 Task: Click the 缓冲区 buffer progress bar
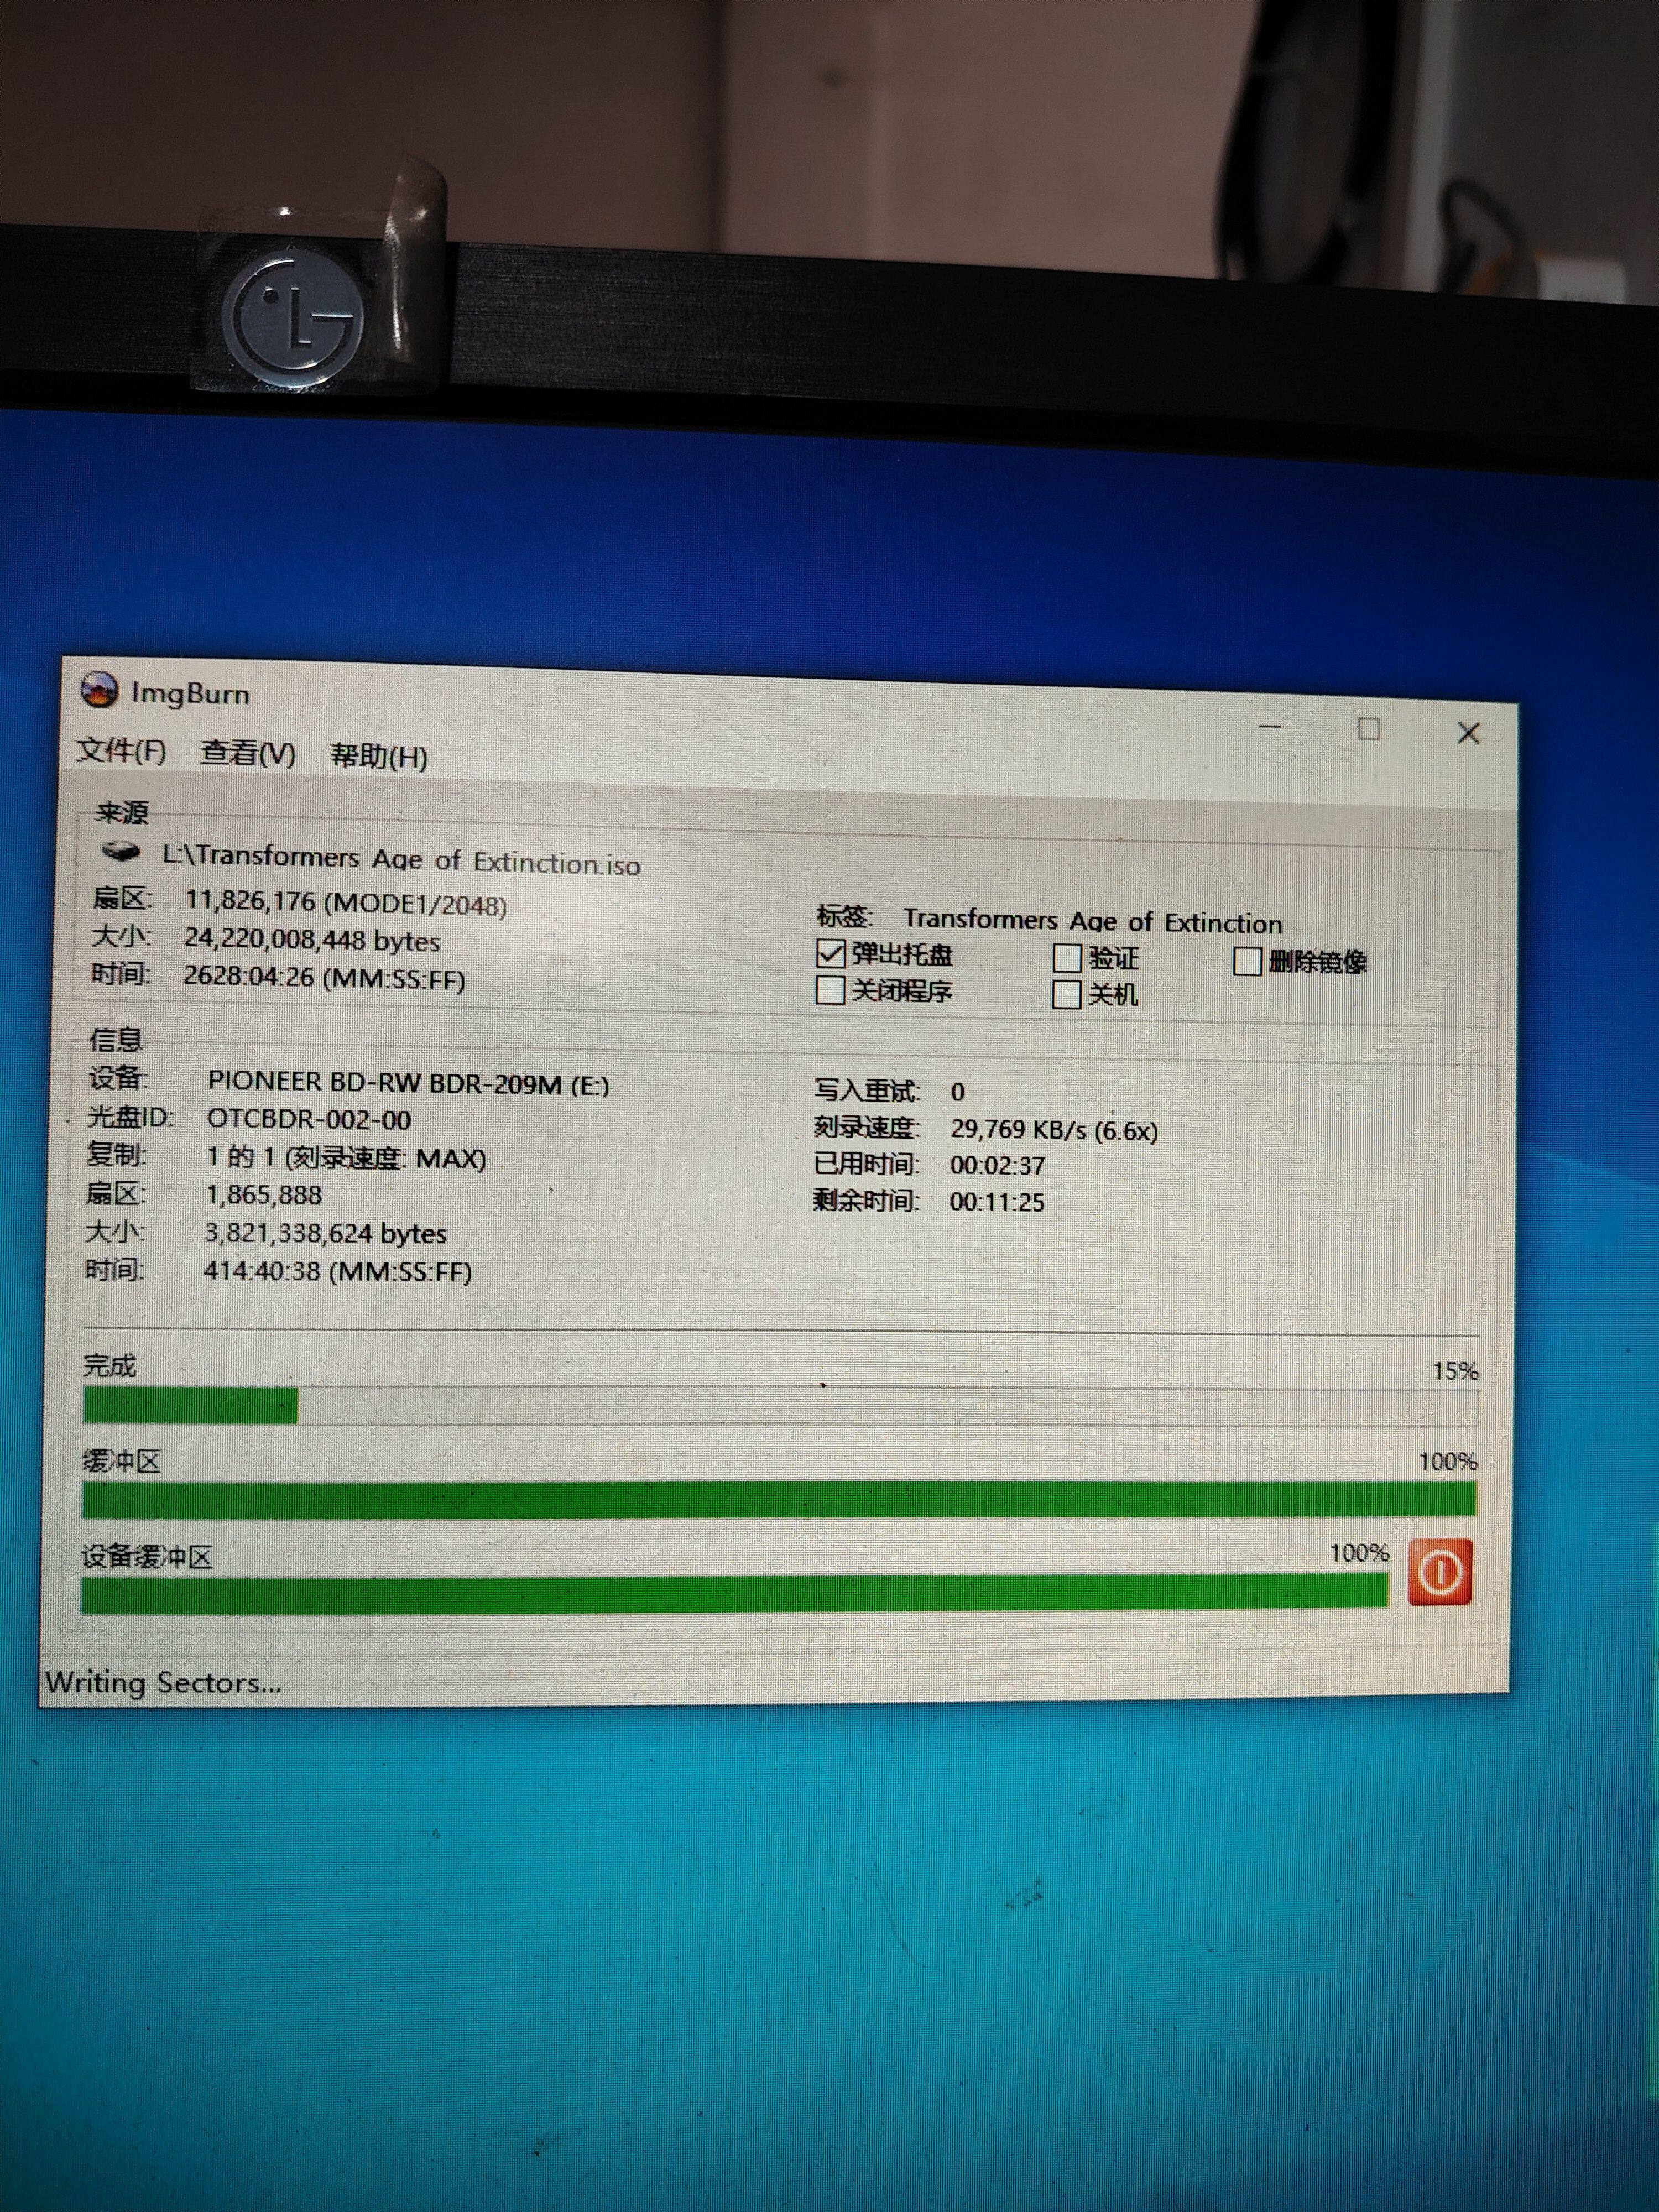pos(779,1499)
